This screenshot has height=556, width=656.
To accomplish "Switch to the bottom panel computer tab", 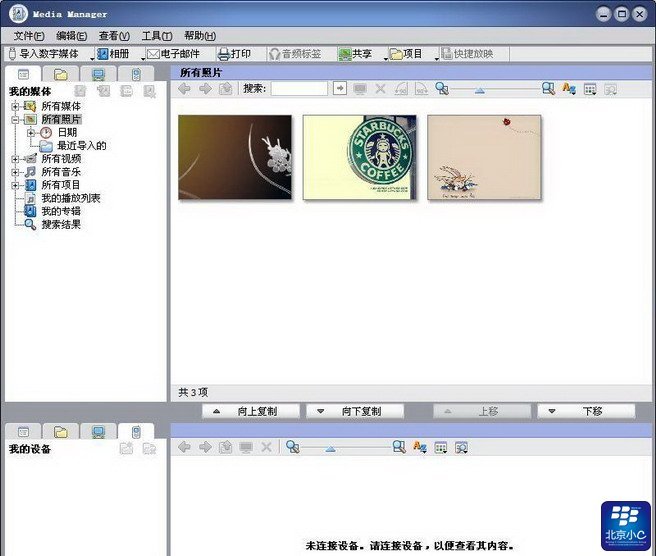I will 98,432.
